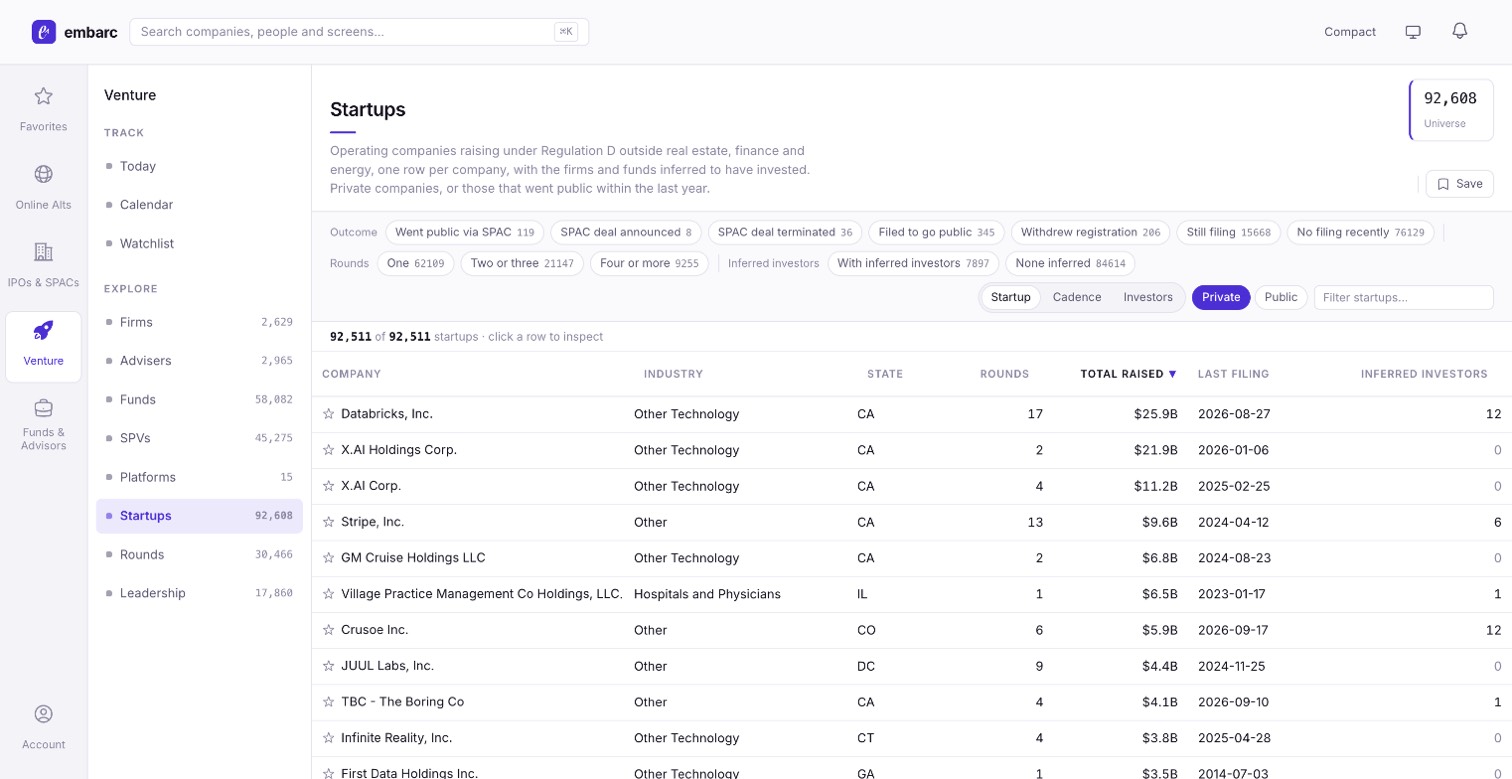Open Watchlist in the Track section

coord(199,243)
